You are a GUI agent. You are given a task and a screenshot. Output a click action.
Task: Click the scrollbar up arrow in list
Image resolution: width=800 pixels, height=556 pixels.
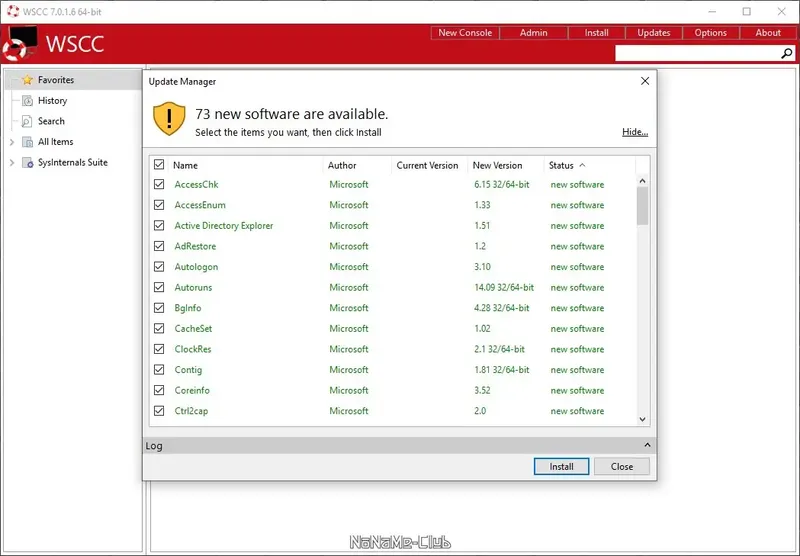point(642,181)
